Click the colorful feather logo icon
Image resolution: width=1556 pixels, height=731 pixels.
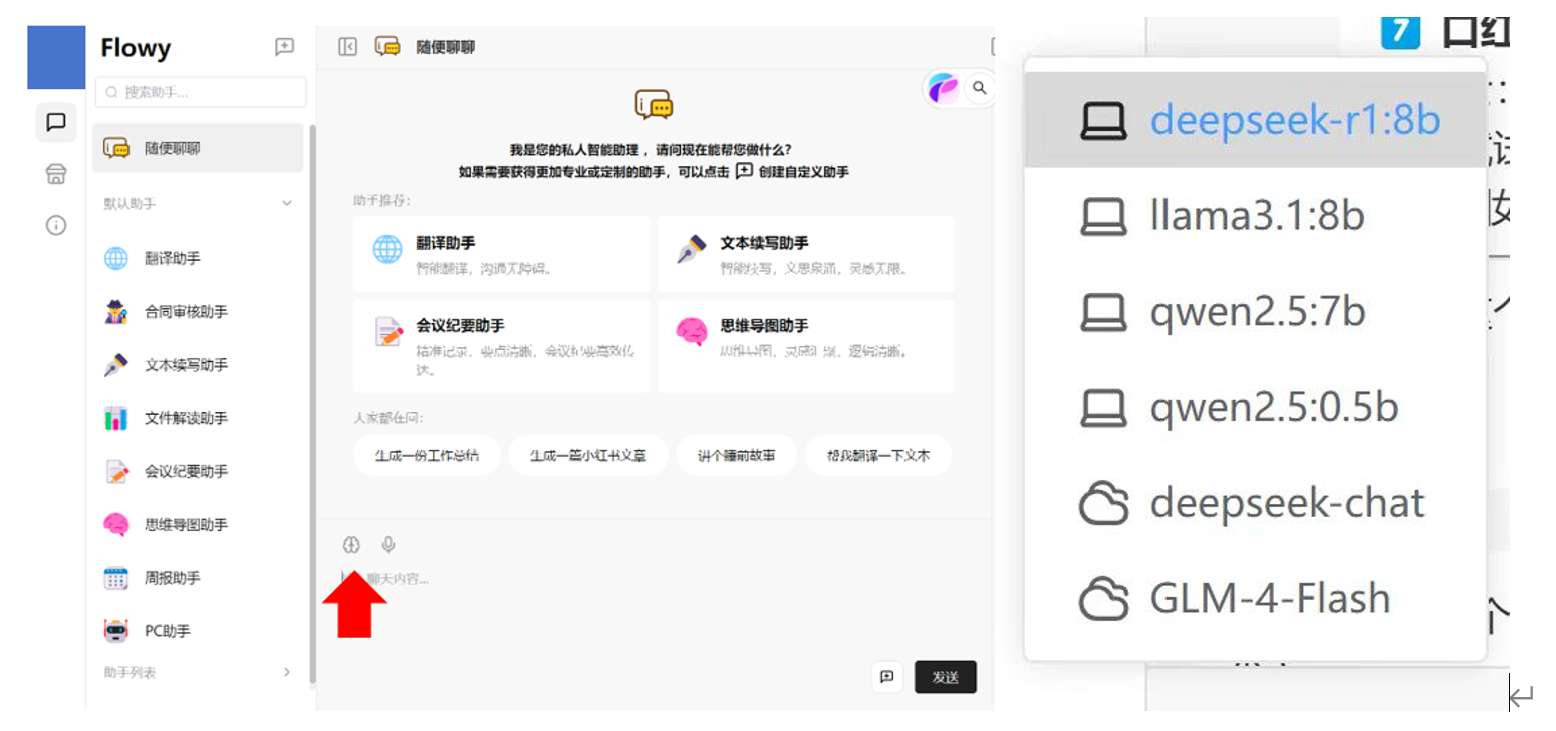942,88
